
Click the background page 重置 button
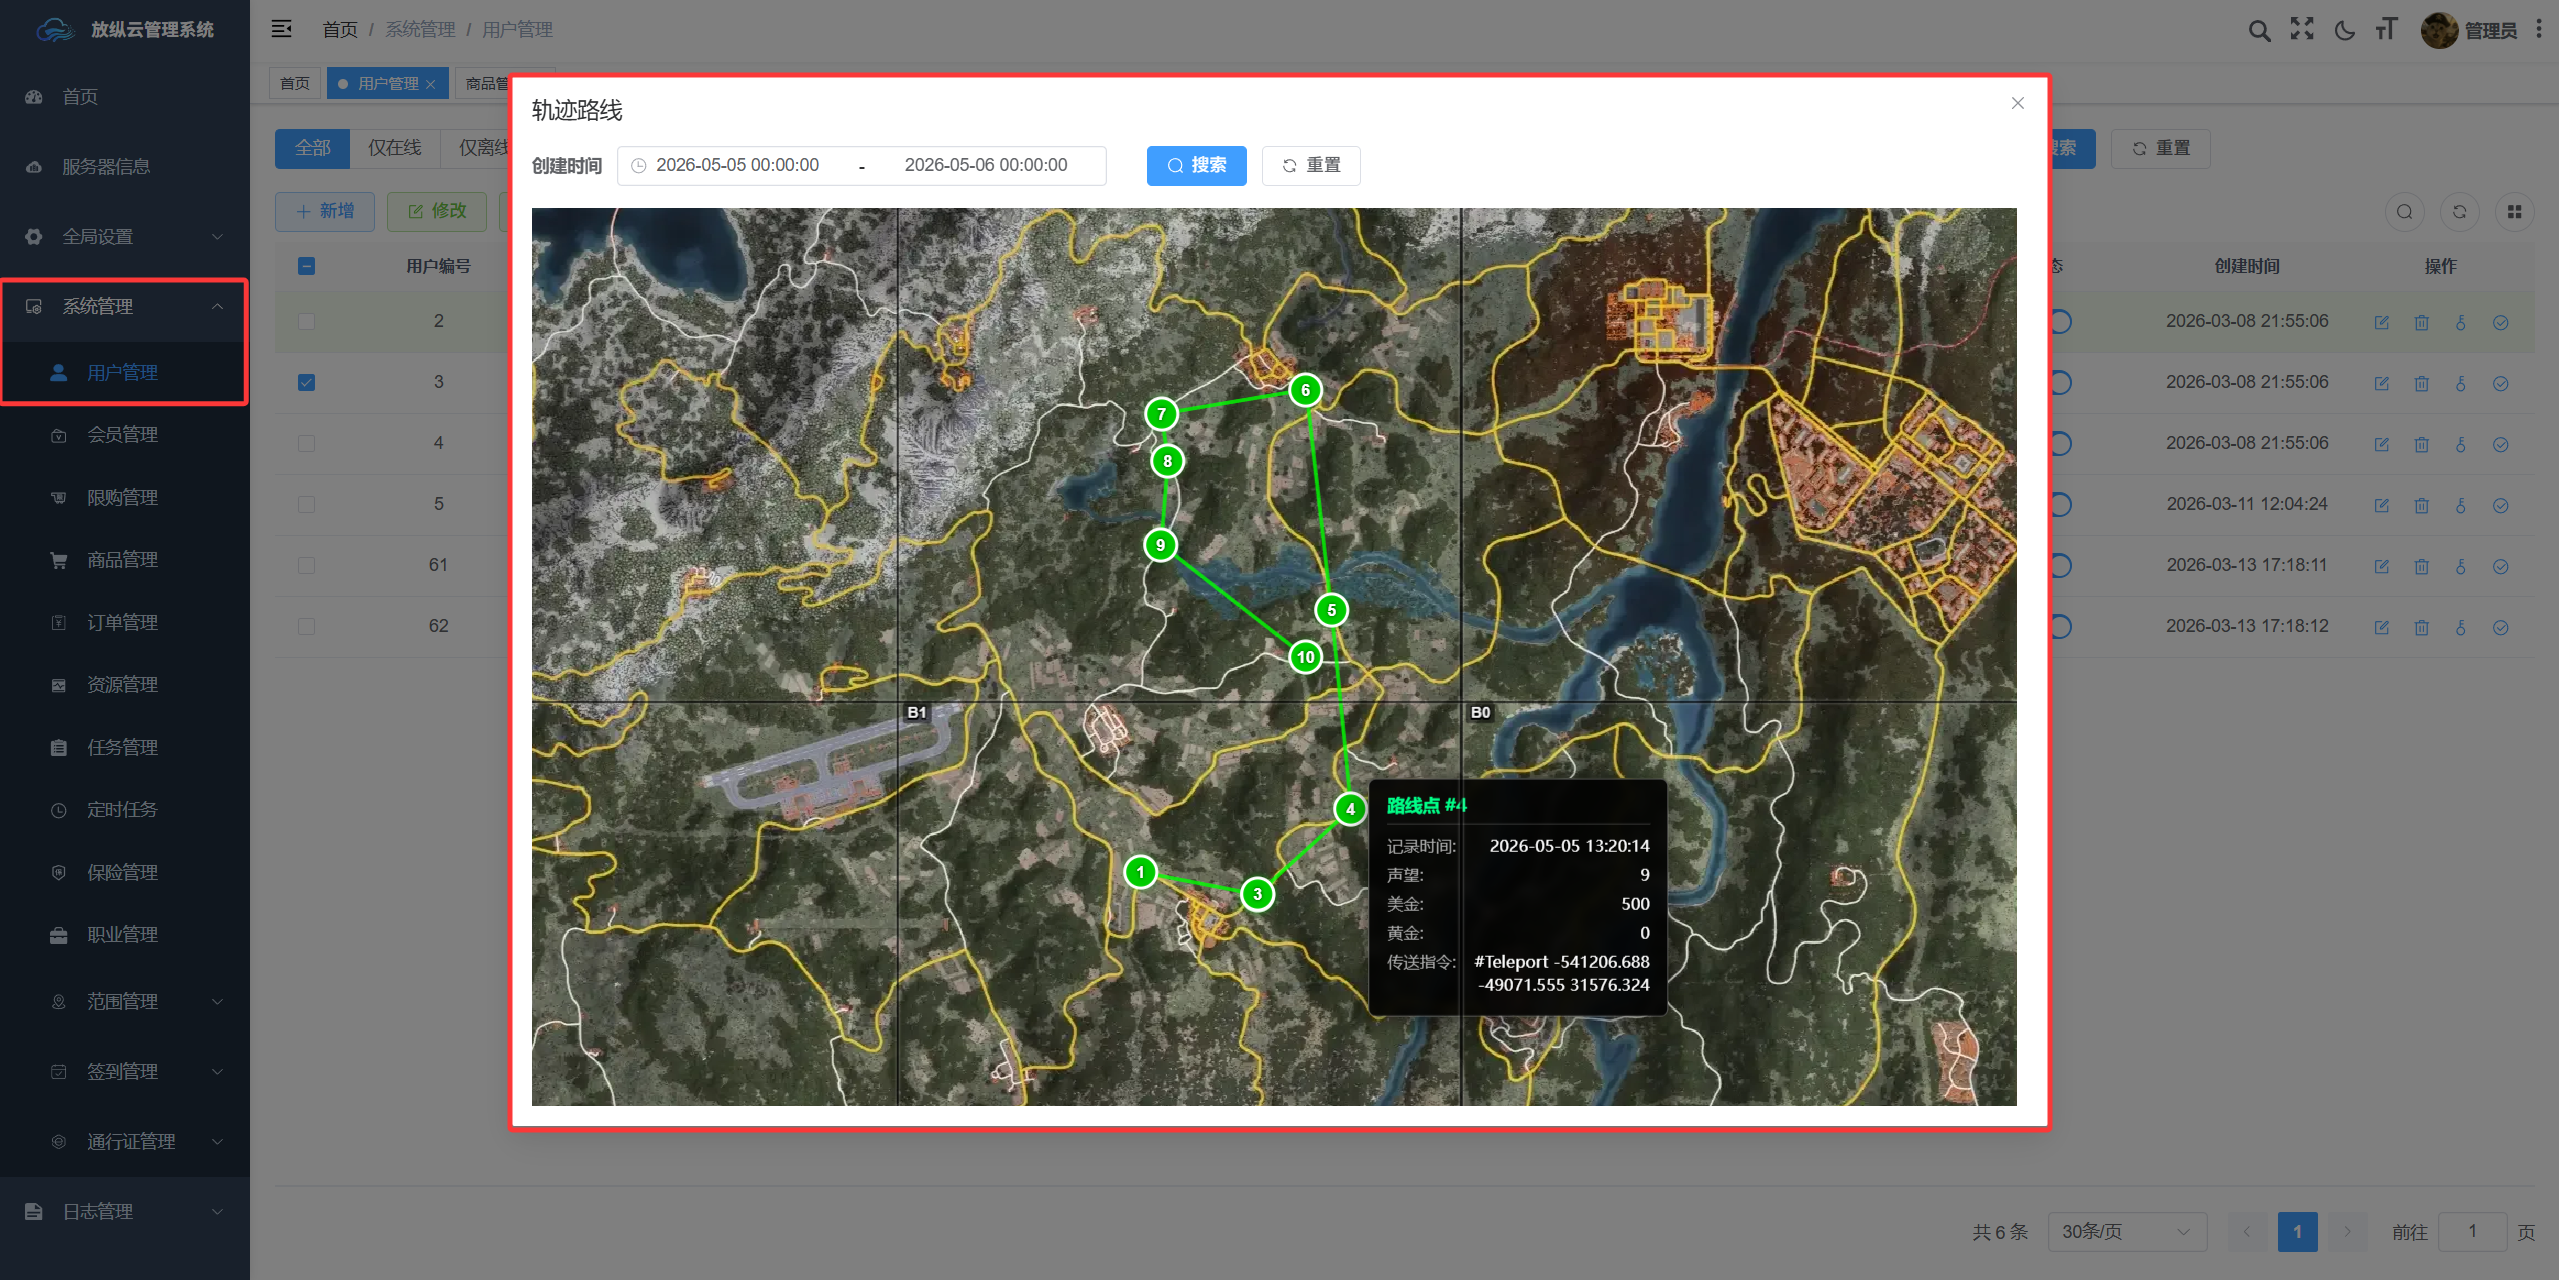point(2160,149)
